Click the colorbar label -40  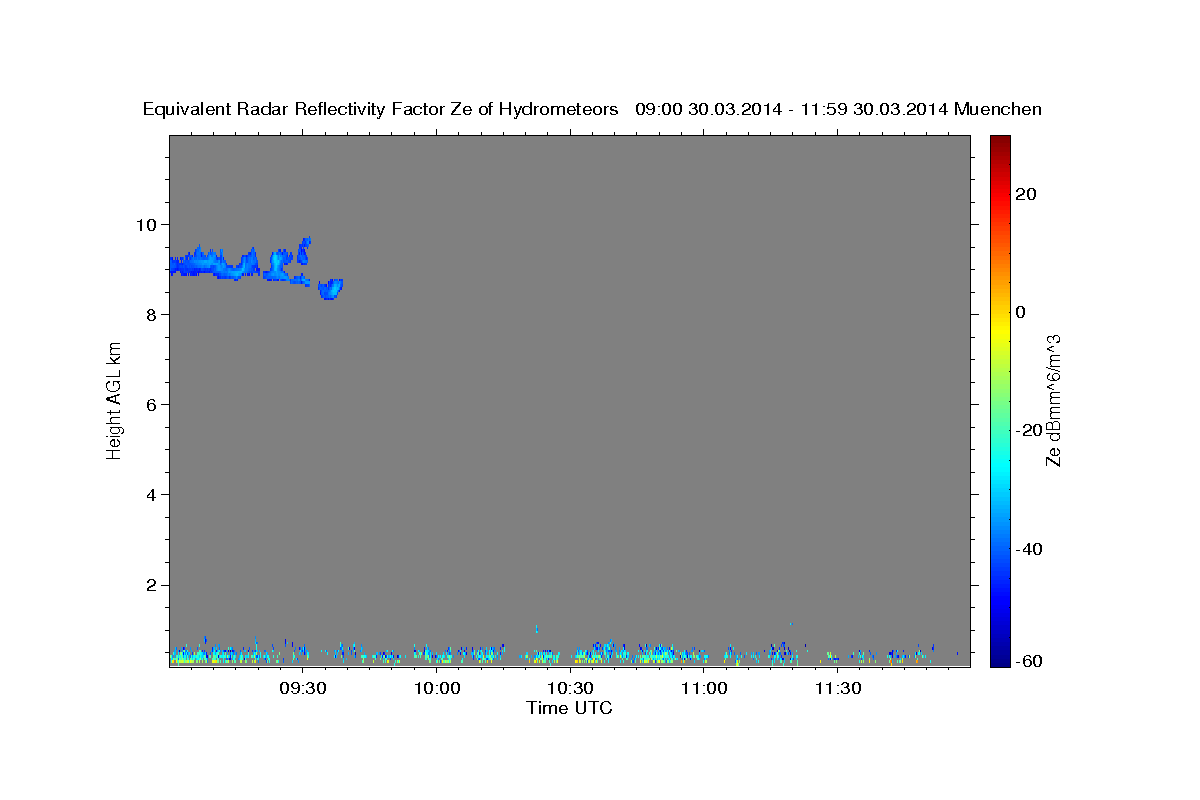pyautogui.click(x=1029, y=549)
